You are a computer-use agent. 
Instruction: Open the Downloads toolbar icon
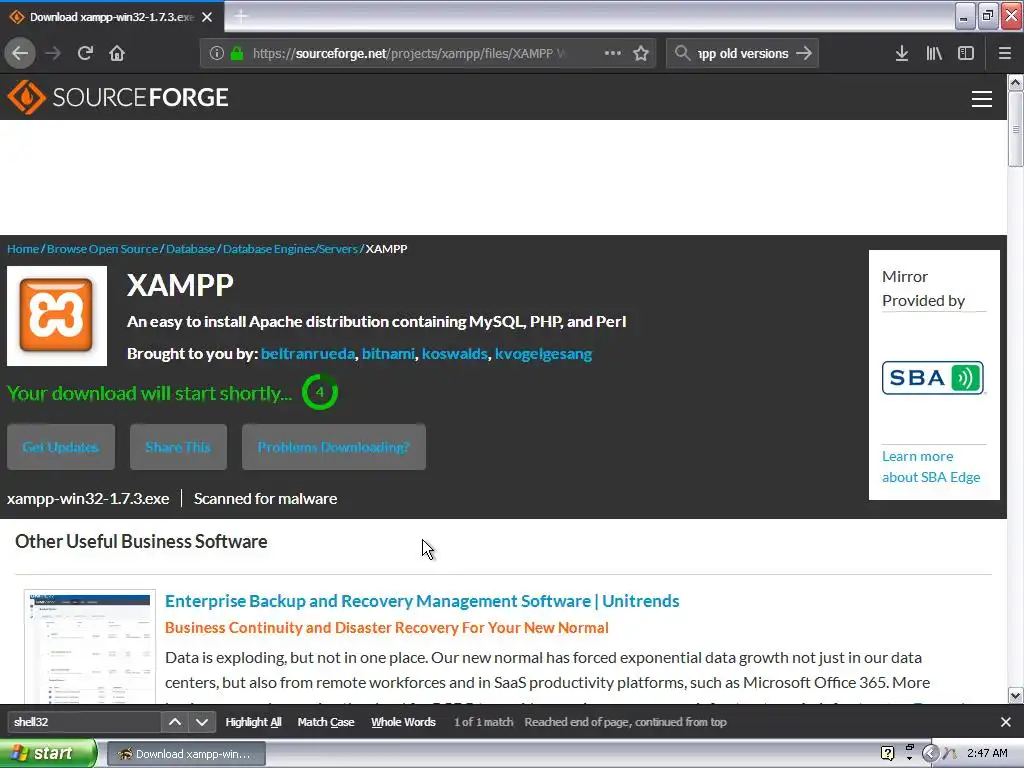click(x=902, y=53)
